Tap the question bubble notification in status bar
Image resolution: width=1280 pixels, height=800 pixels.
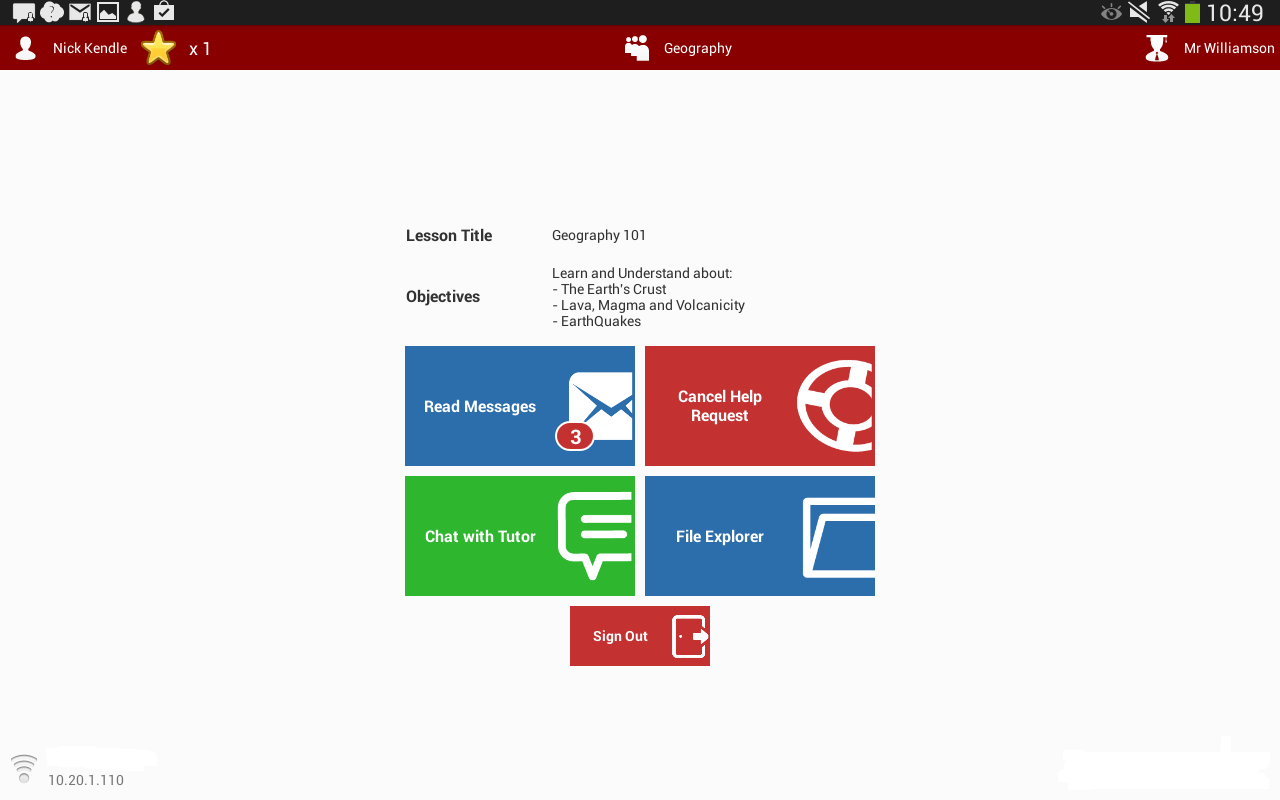pos(52,12)
